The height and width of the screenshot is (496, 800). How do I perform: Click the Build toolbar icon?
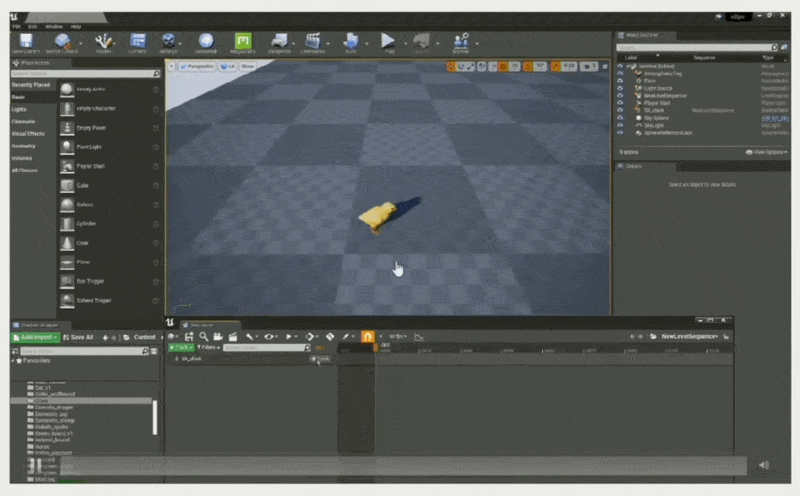click(351, 41)
